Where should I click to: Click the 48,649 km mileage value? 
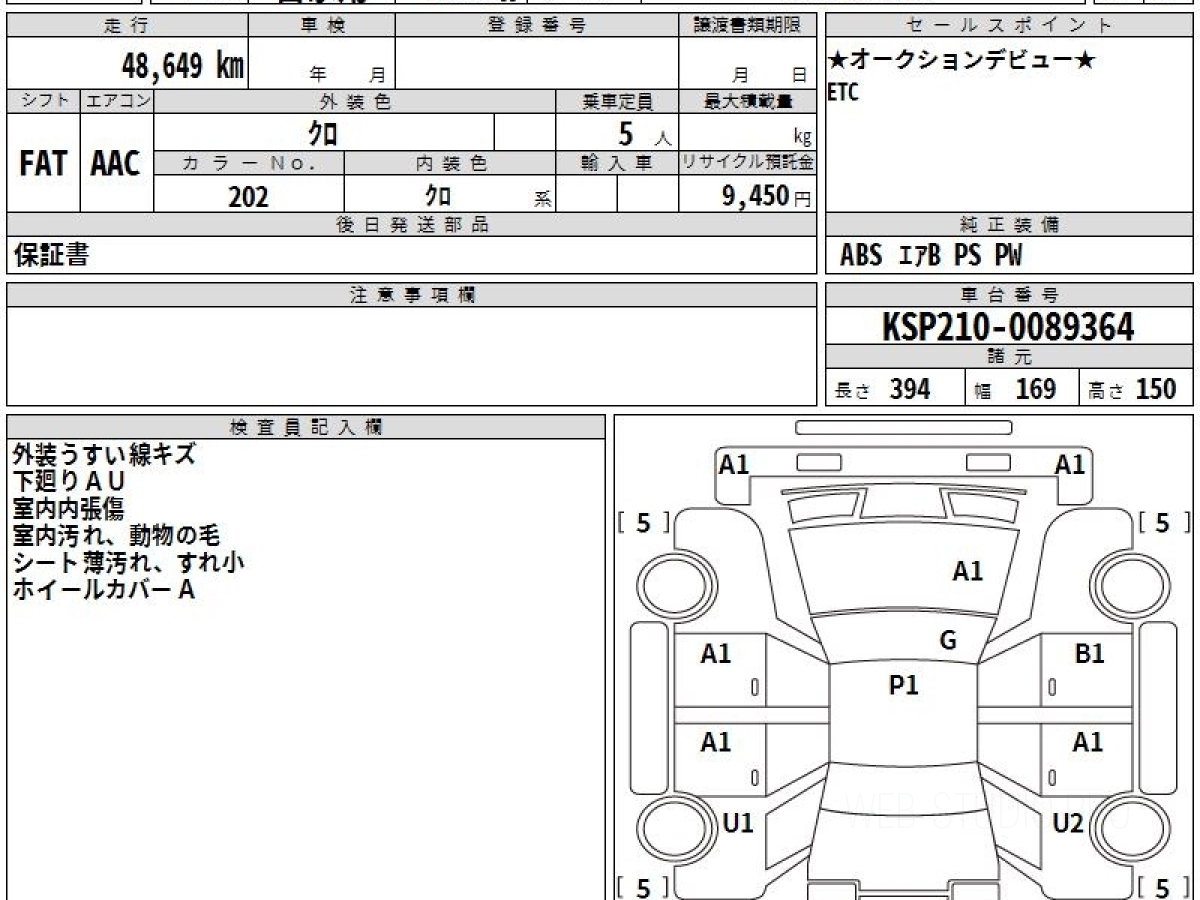point(183,66)
